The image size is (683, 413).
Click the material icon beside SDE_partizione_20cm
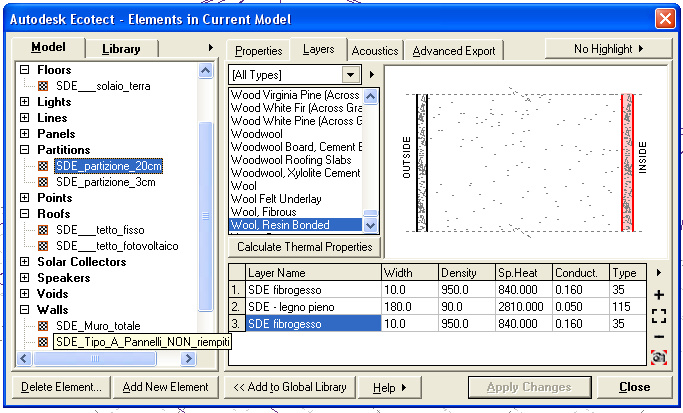43,166
